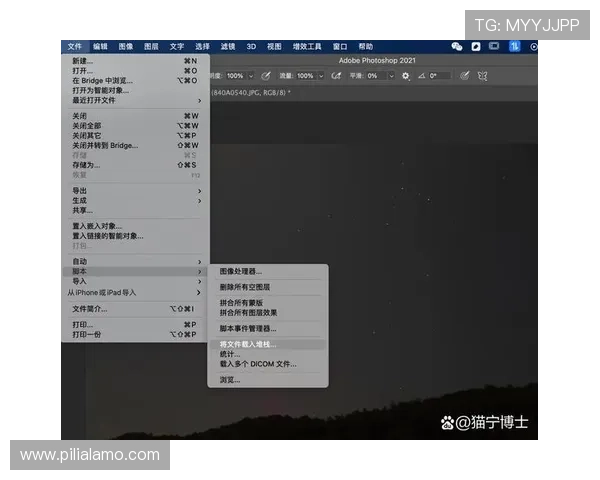
Task: Open the 3D menu
Action: [251, 47]
